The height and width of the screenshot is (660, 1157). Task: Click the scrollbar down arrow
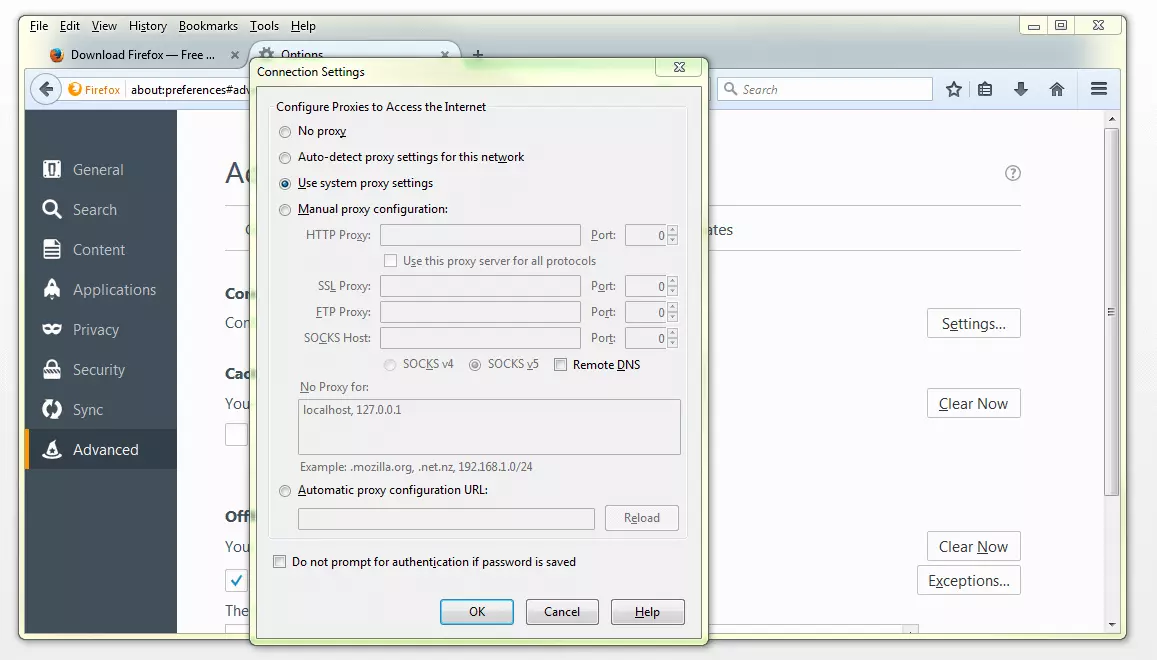(x=1112, y=625)
